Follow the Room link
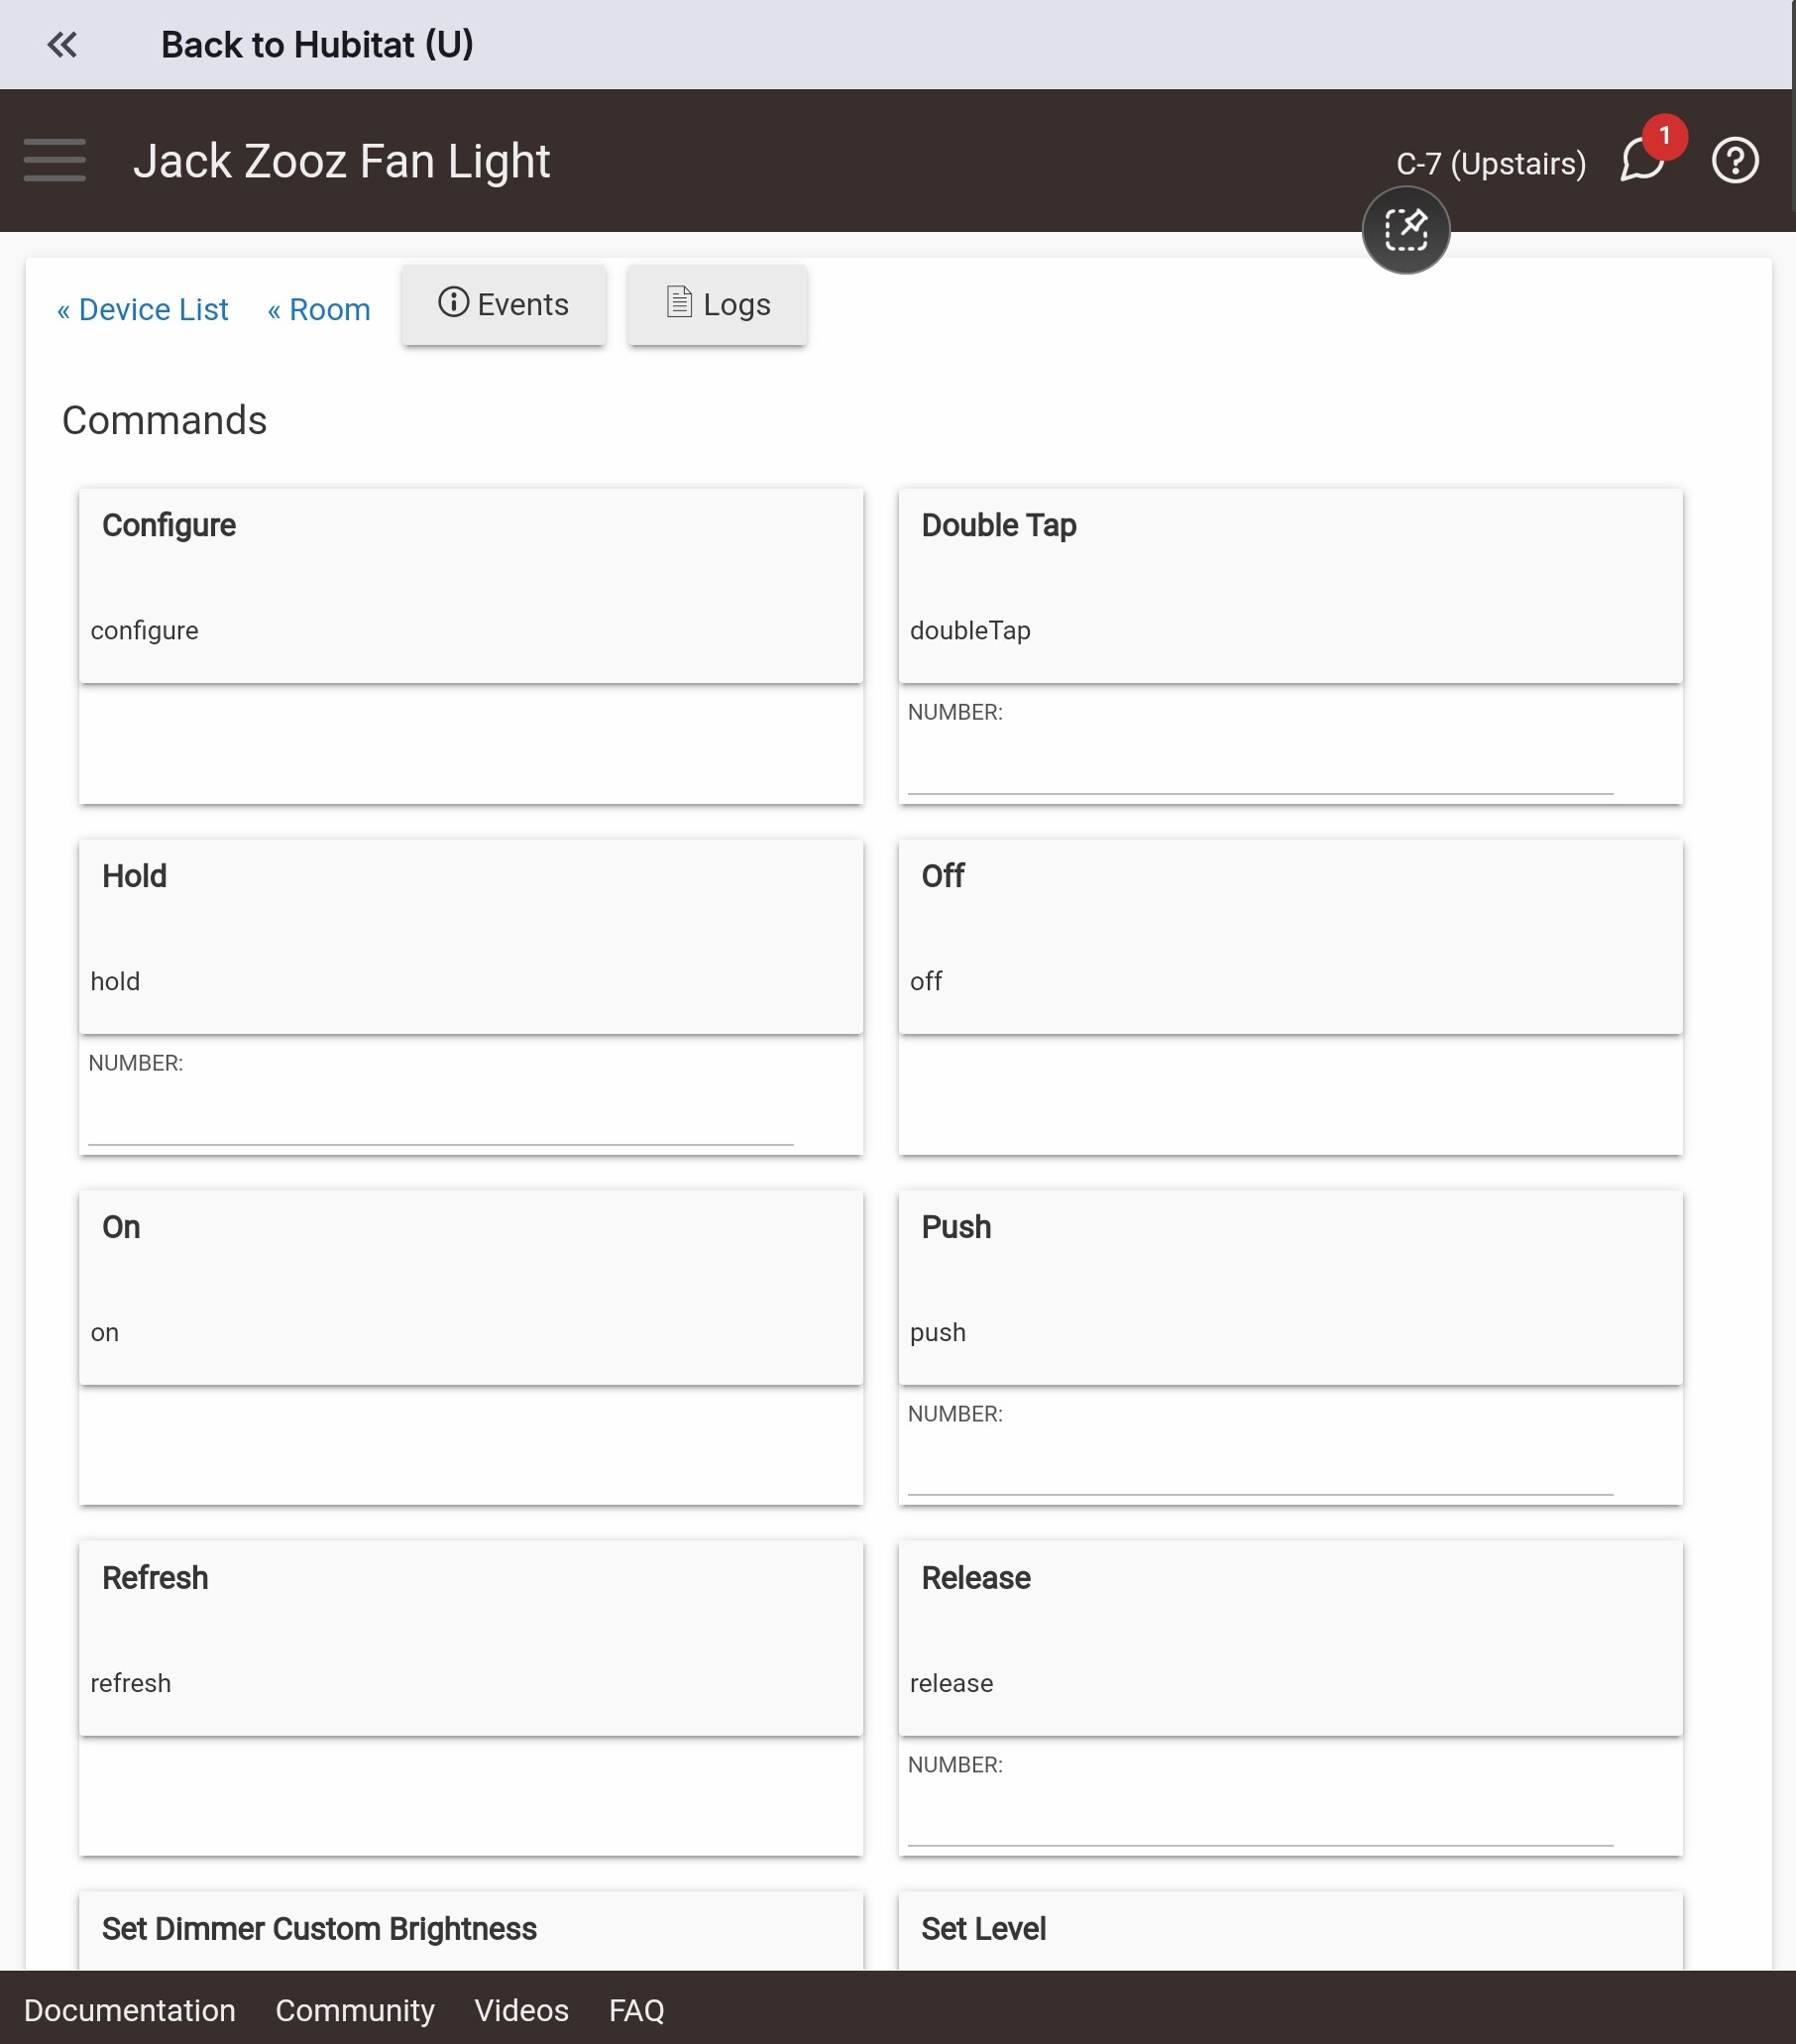 319,309
